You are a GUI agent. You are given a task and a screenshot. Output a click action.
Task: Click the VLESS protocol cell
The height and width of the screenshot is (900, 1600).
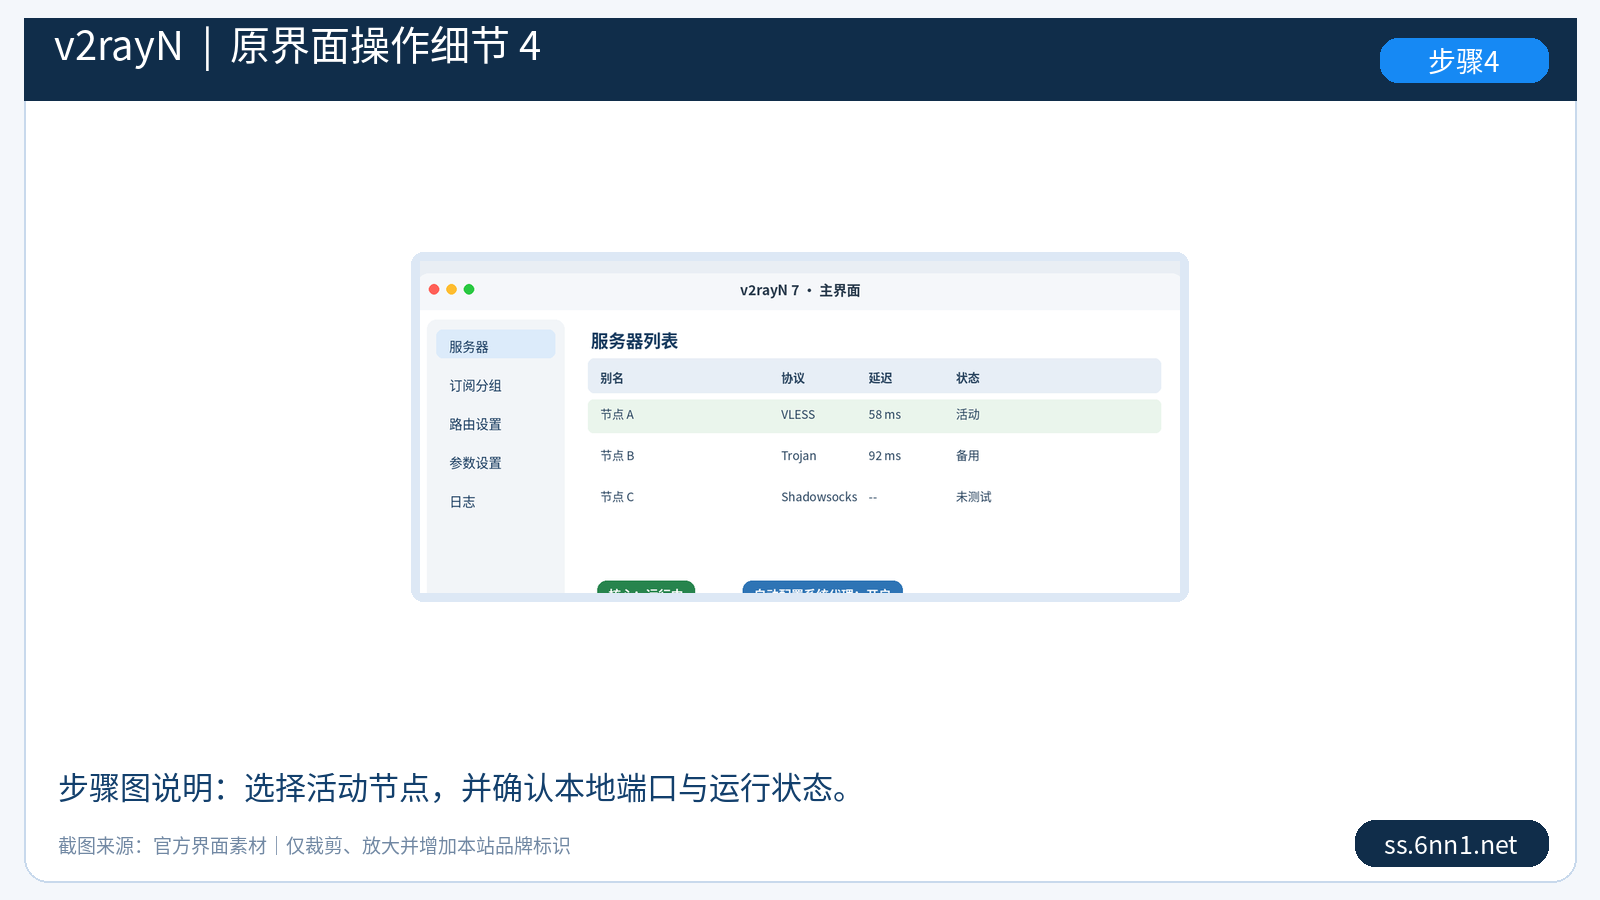(x=798, y=415)
